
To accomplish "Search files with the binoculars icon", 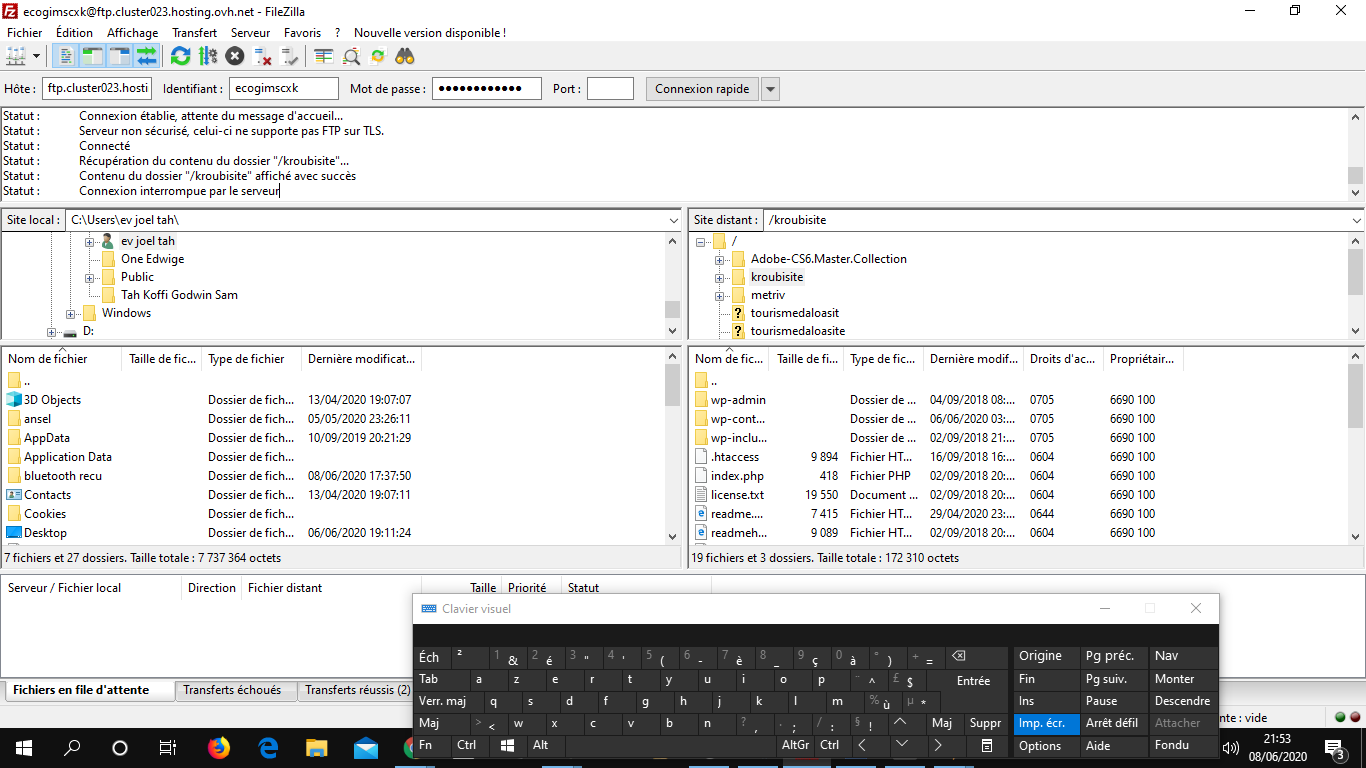I will [x=405, y=56].
